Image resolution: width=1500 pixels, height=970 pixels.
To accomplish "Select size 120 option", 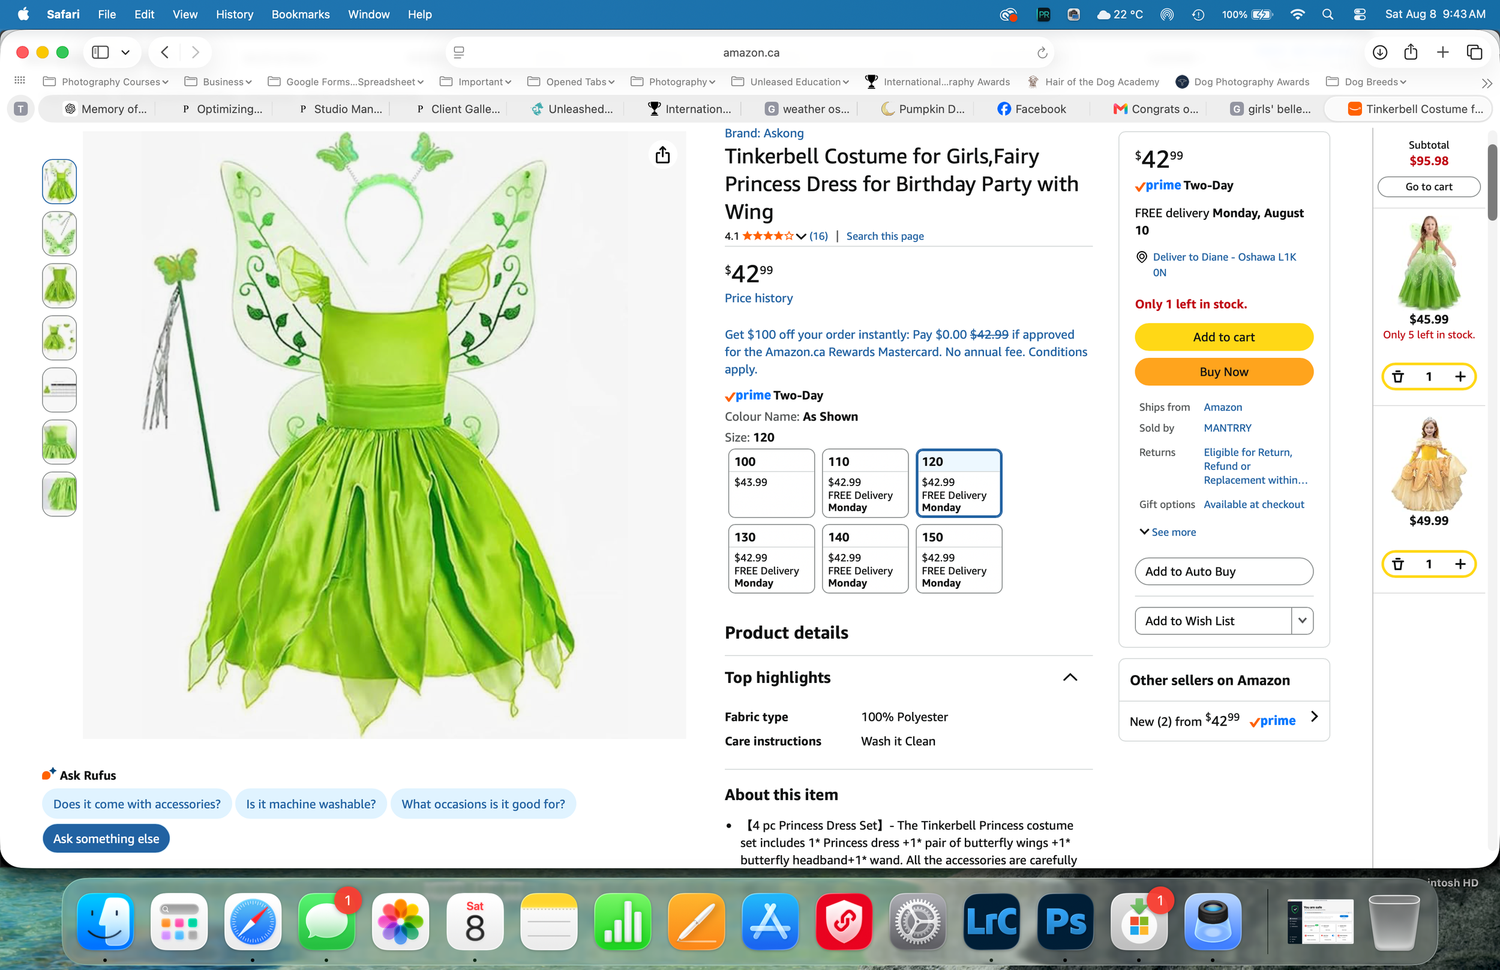I will (959, 483).
